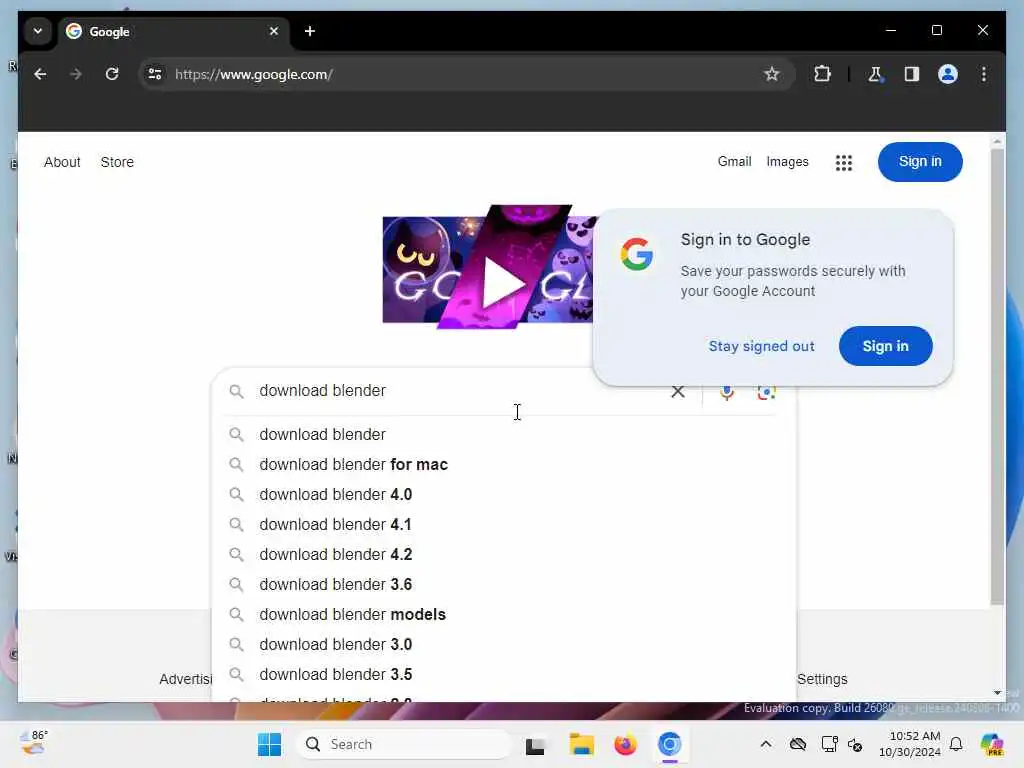
Task: Open a new tab with plus button
Action: (x=310, y=31)
